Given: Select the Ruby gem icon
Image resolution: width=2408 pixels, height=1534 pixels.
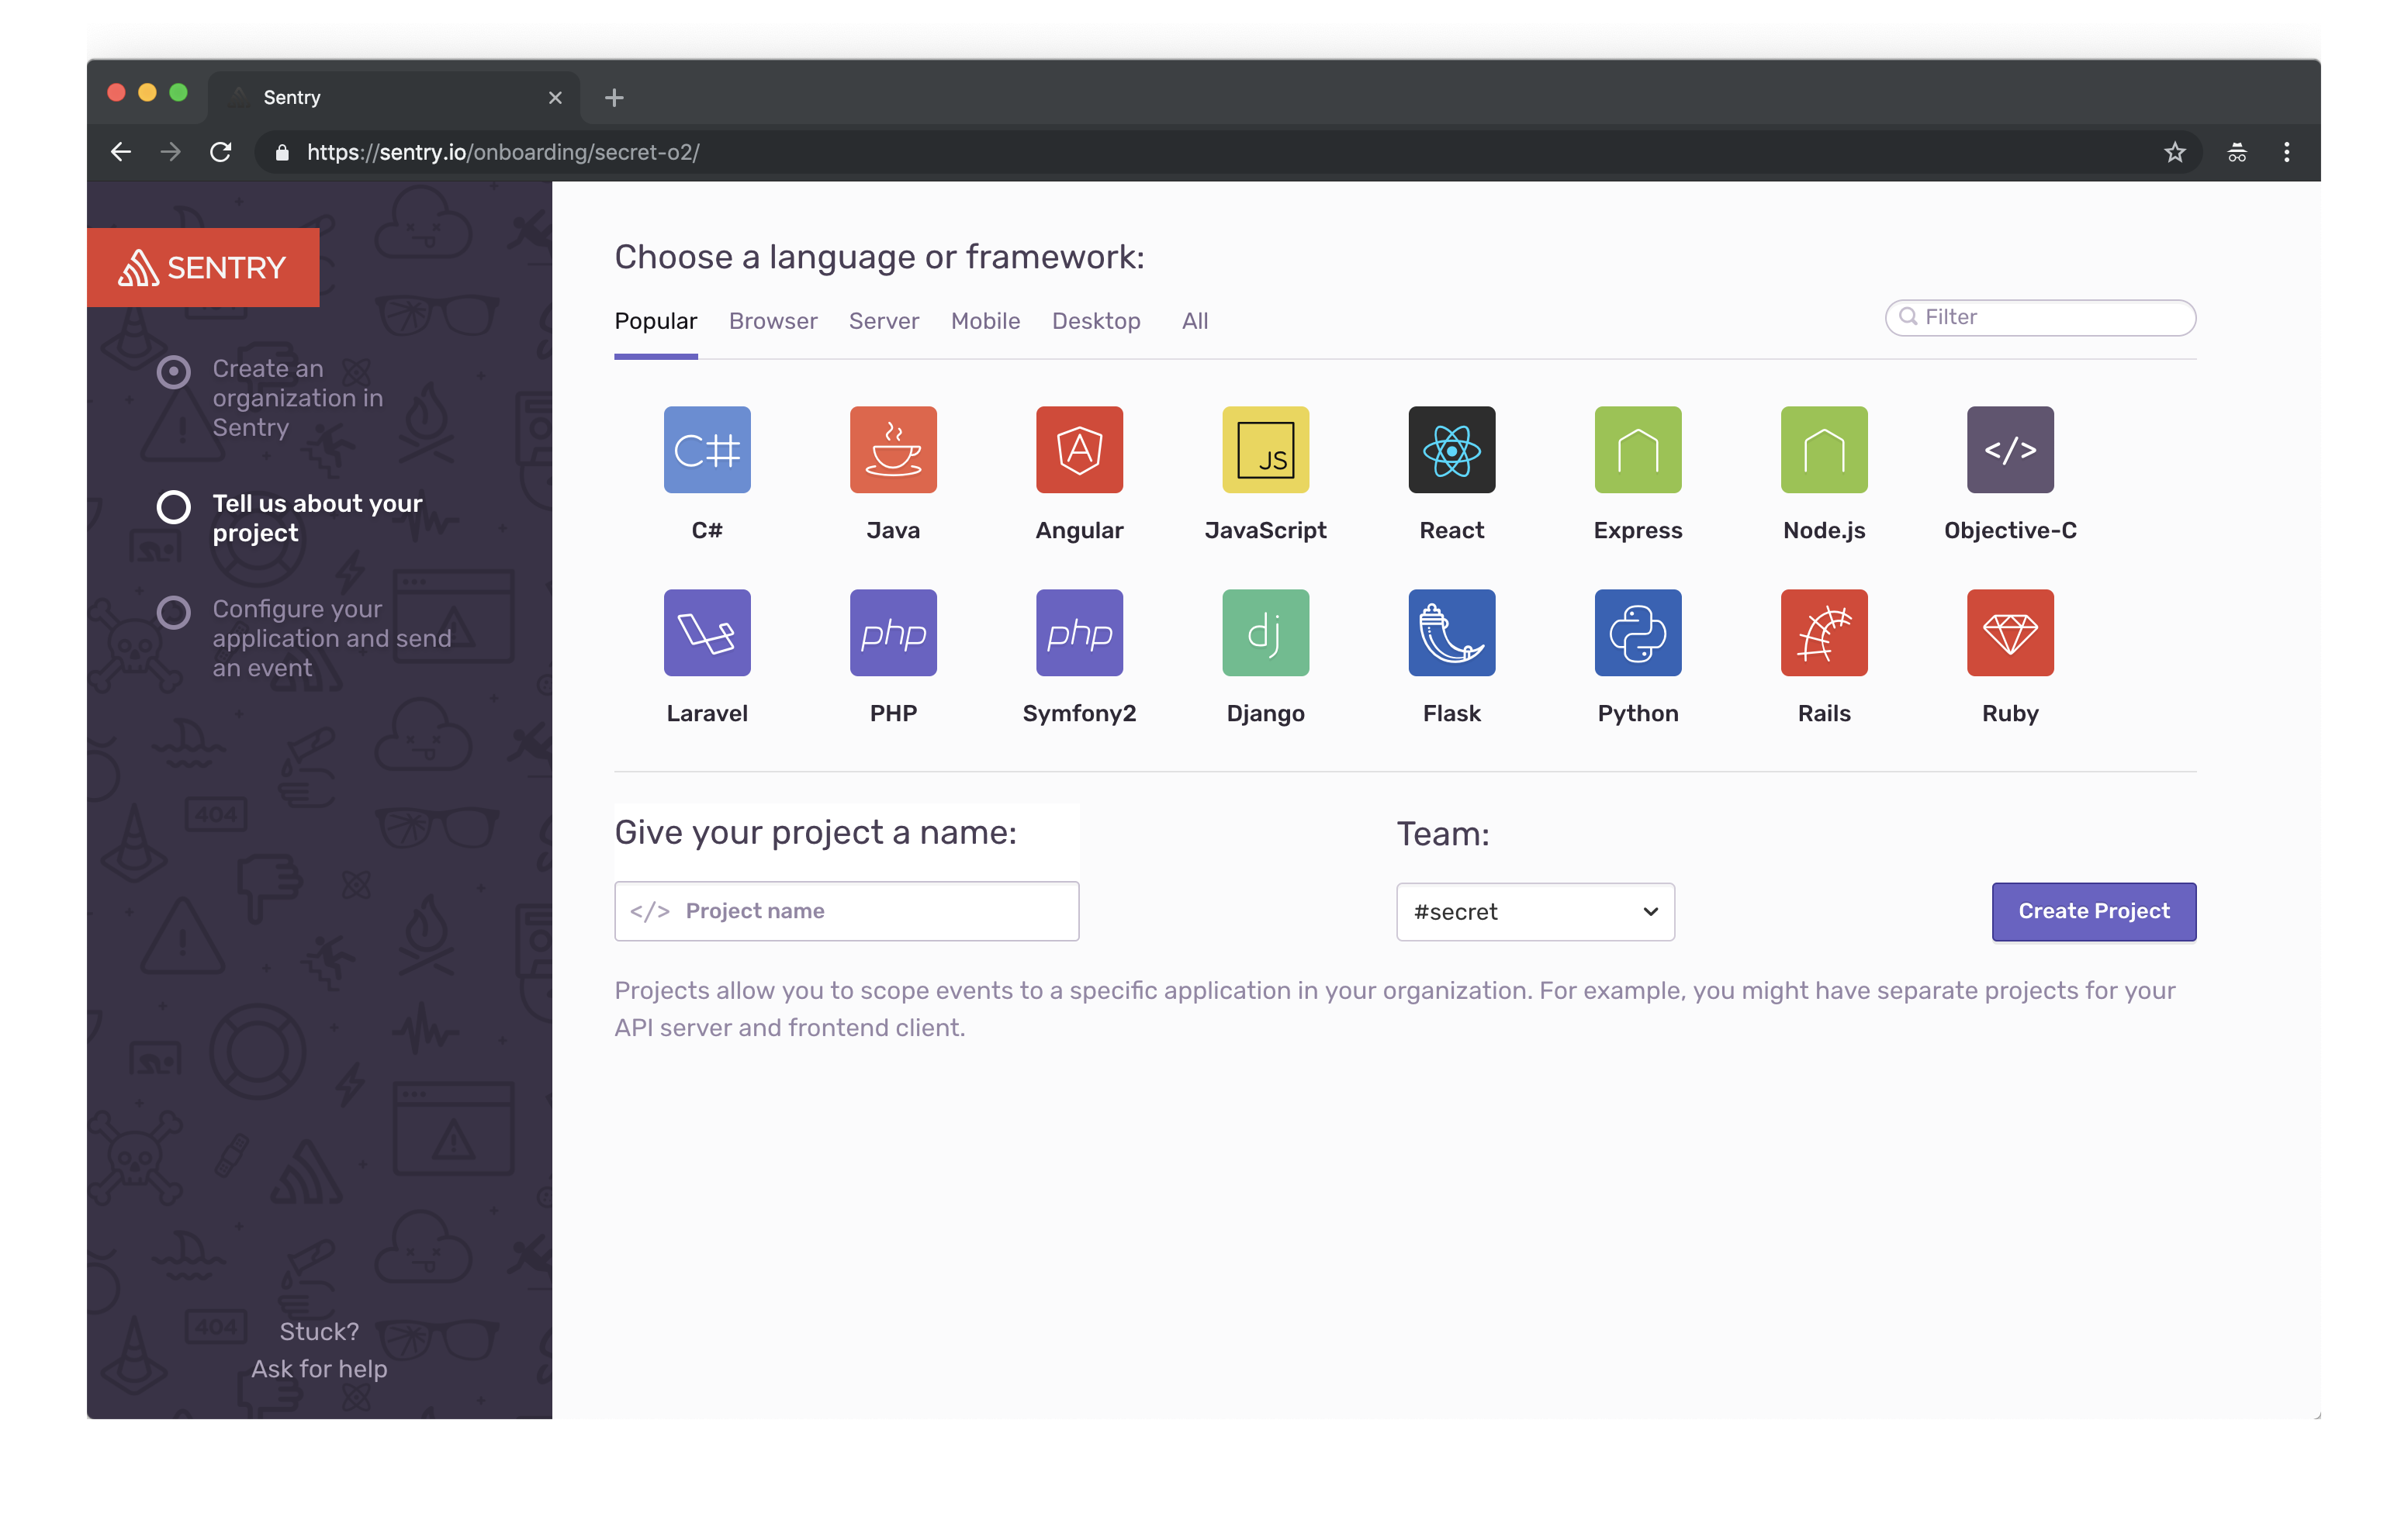Looking at the screenshot, I should click(x=2009, y=633).
